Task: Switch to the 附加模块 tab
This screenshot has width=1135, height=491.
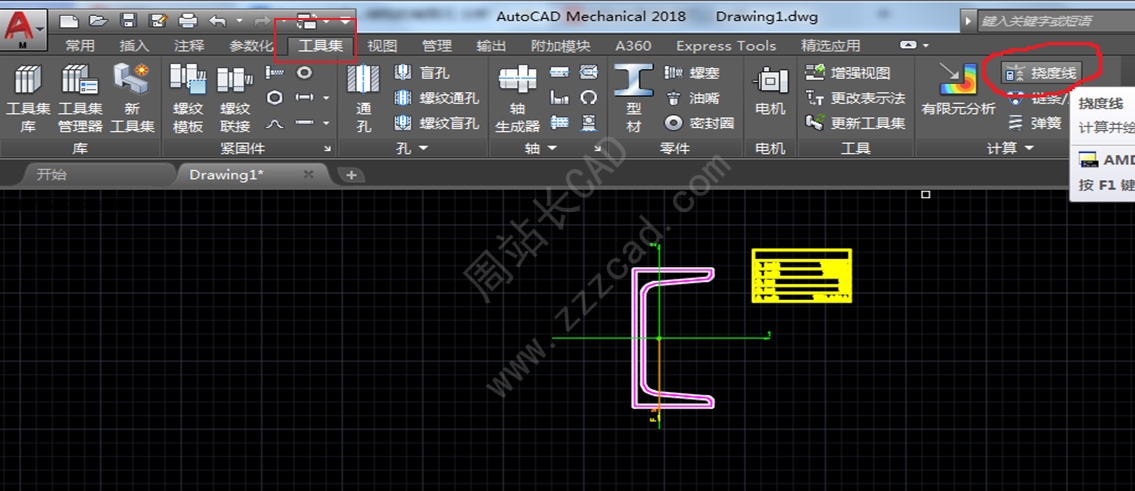Action: coord(560,46)
